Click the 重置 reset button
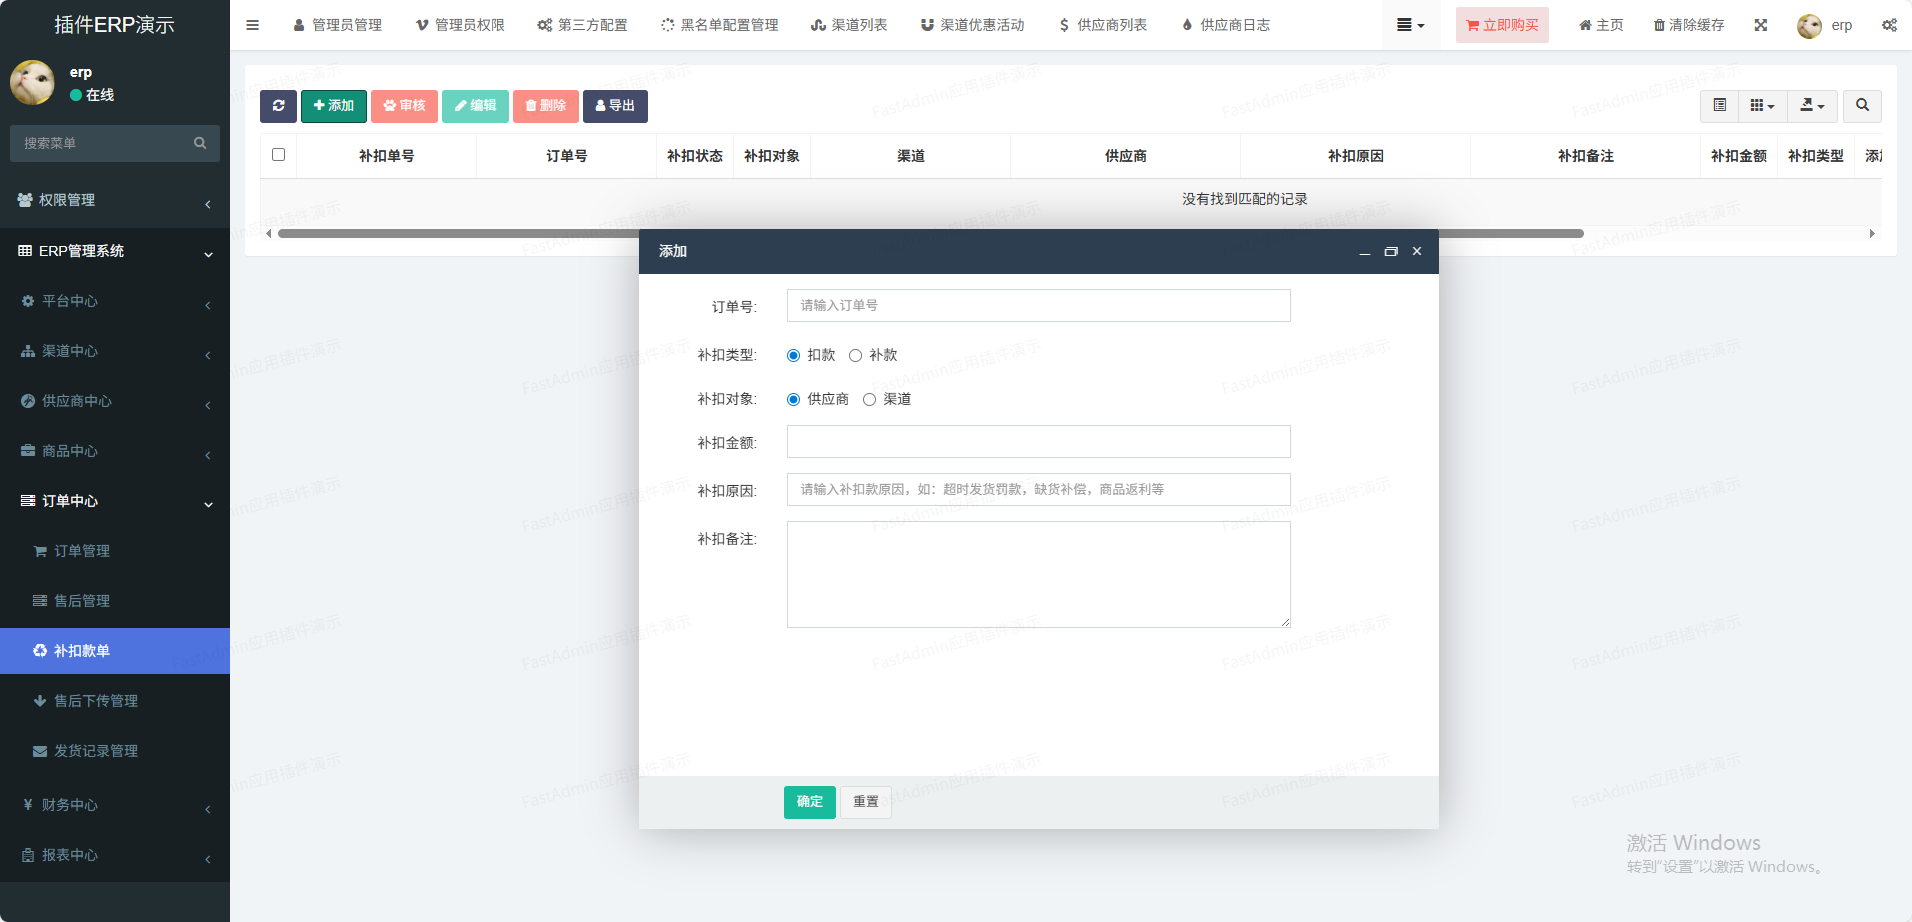1912x922 pixels. (x=866, y=802)
